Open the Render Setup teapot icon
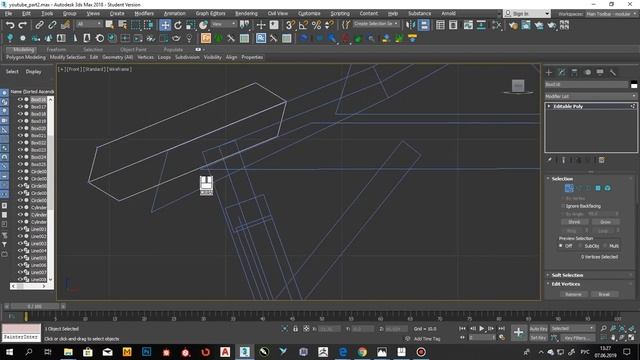640x360 pixels. [x=513, y=25]
